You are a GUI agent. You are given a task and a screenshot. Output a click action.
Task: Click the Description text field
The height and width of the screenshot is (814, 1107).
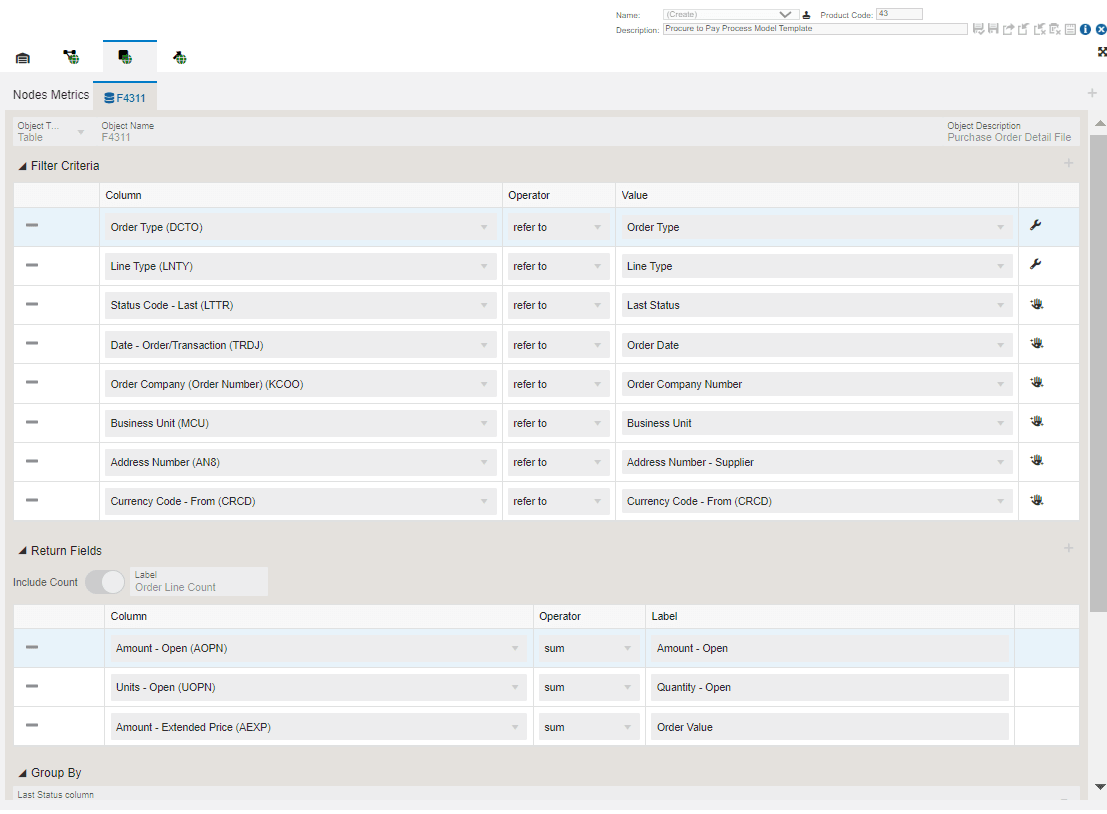click(x=815, y=29)
